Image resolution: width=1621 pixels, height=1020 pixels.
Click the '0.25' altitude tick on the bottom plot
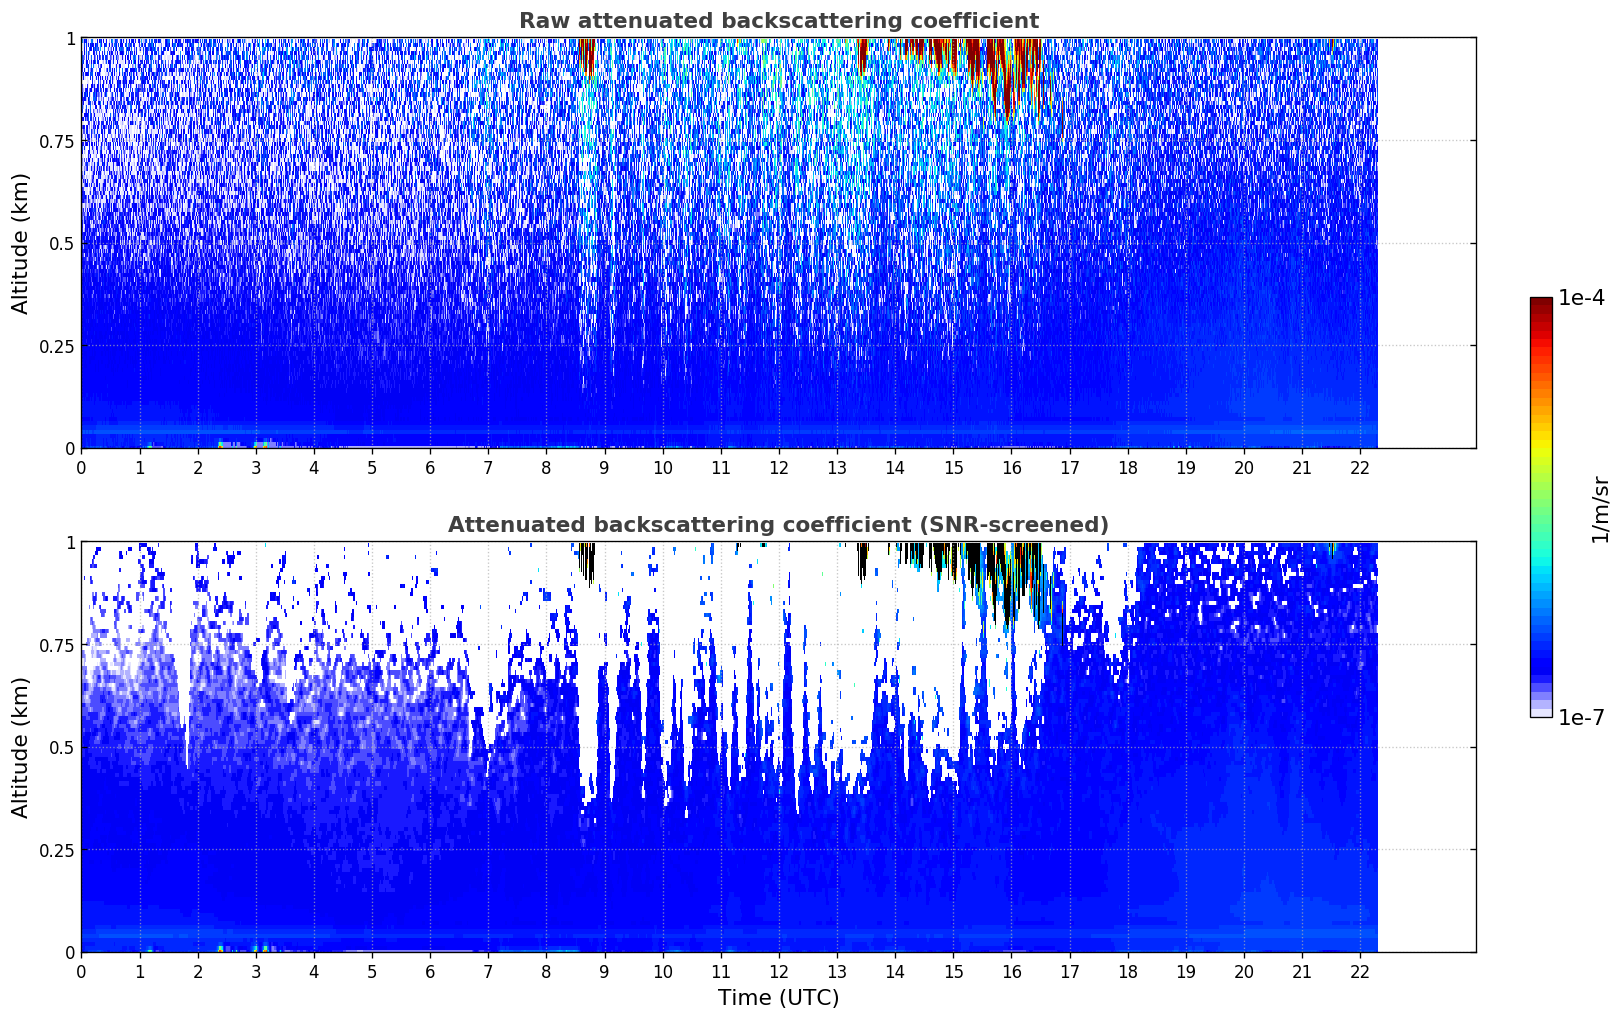tap(57, 850)
